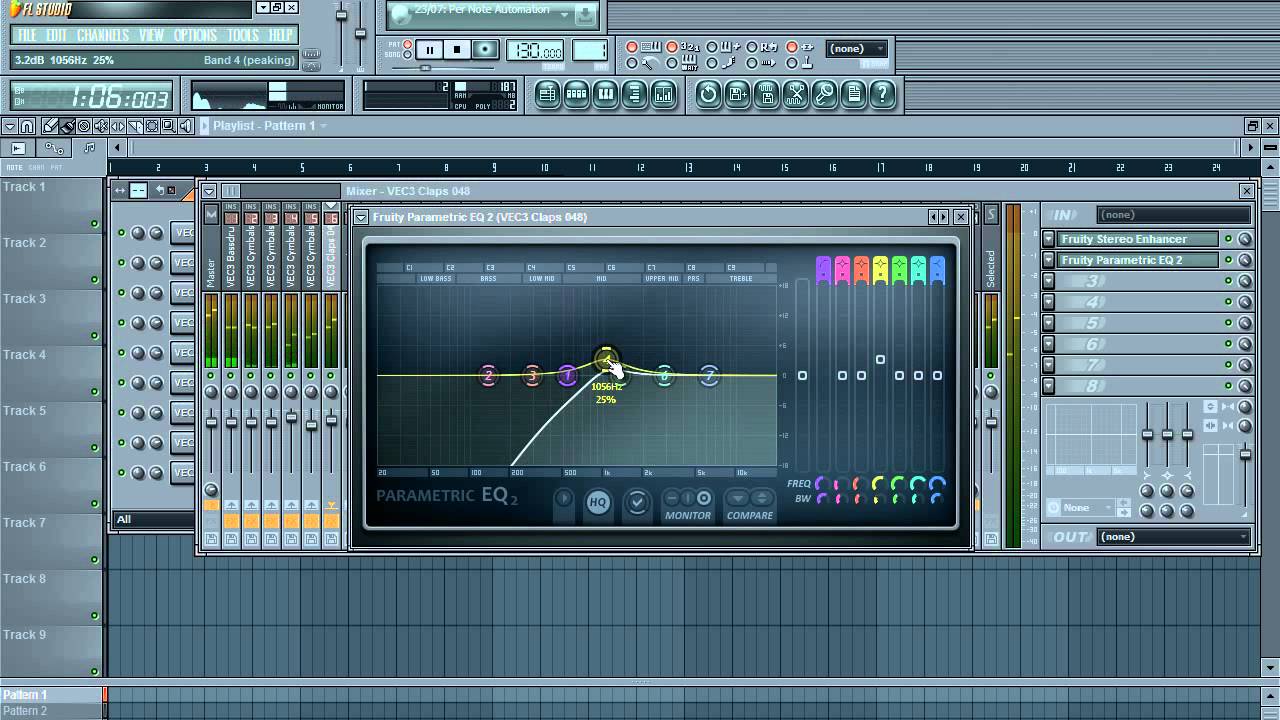Image resolution: width=1280 pixels, height=720 pixels.
Task: Click the checkmark button in Parametric EQ 2
Action: tap(636, 502)
